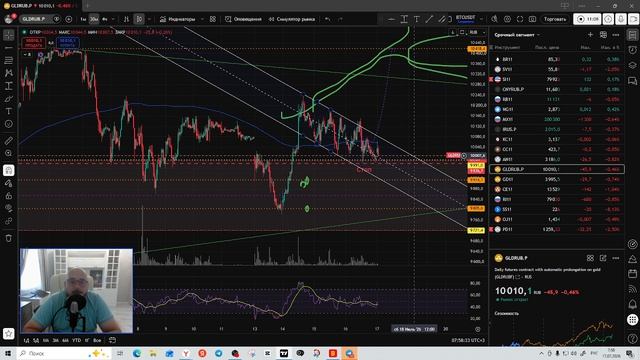Viewport: 640px width, 360px height.
Task: Select the Text tool in left sidebar
Action: point(9,111)
